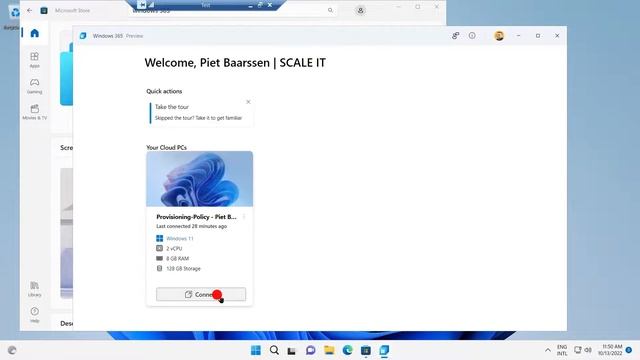Open Microsoft Store account profile icon
Screen dimensions: 640x360
point(360,11)
